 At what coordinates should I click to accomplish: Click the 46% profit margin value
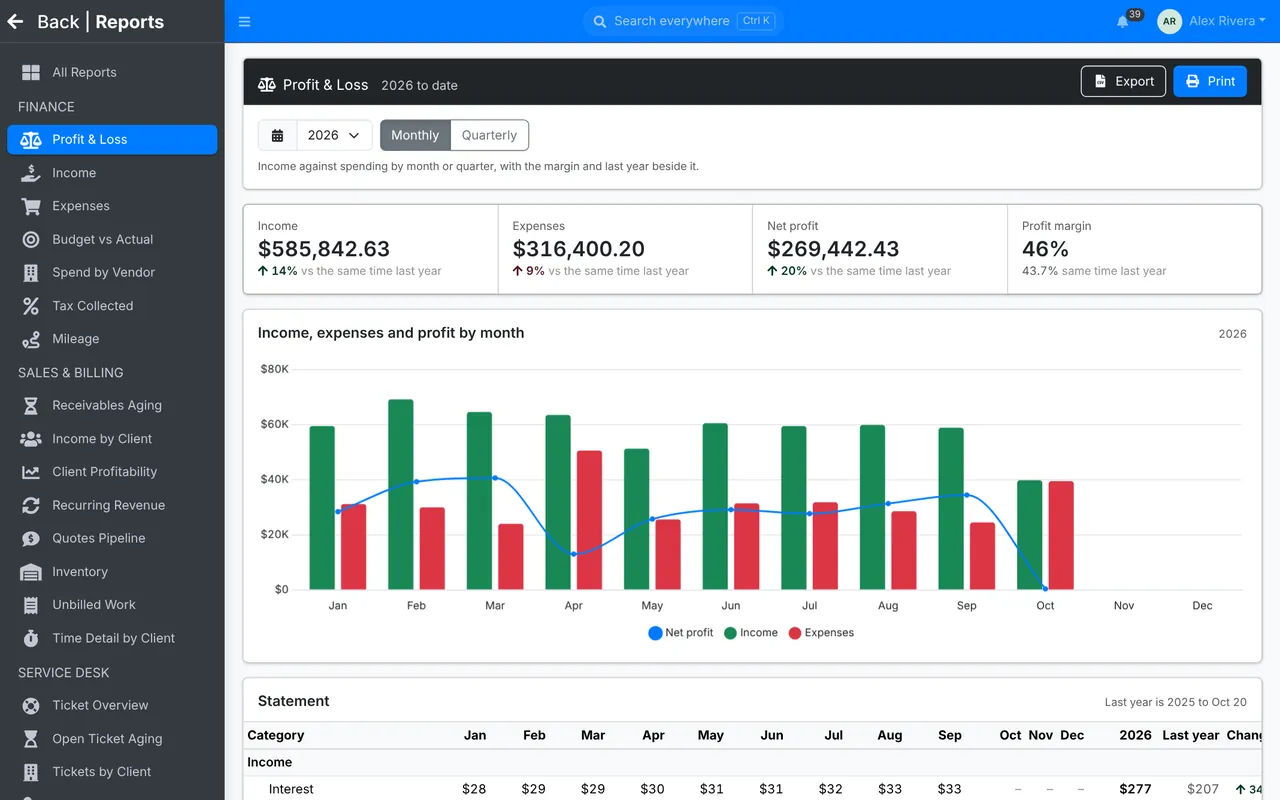tap(1045, 249)
